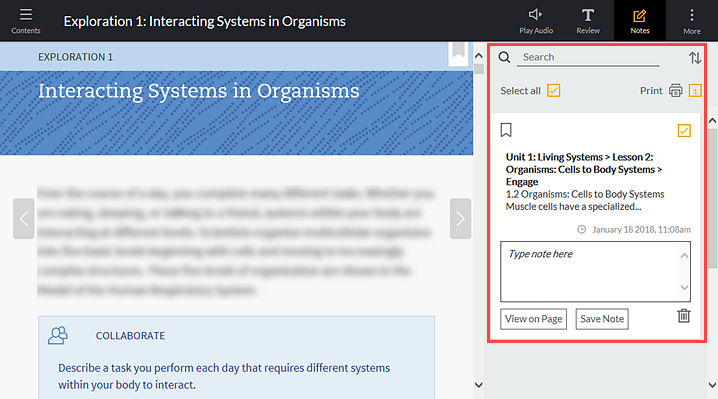Click the Search field in Notes panel
718x399 pixels.
[588, 57]
